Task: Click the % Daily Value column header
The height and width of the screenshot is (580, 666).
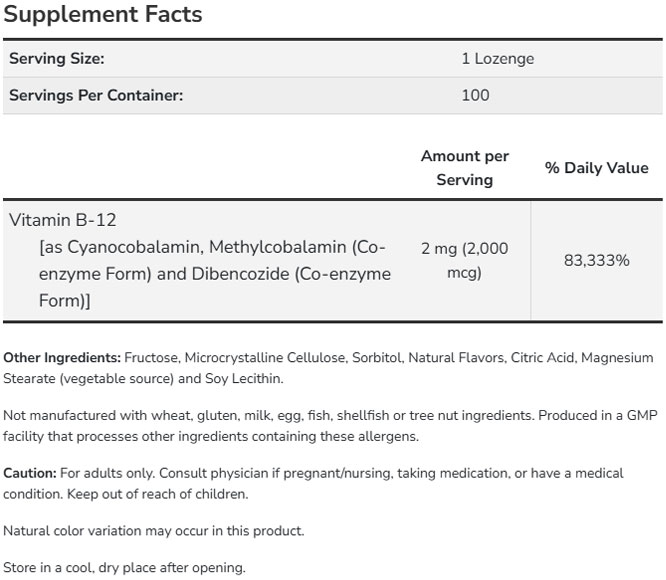Action: coord(596,168)
